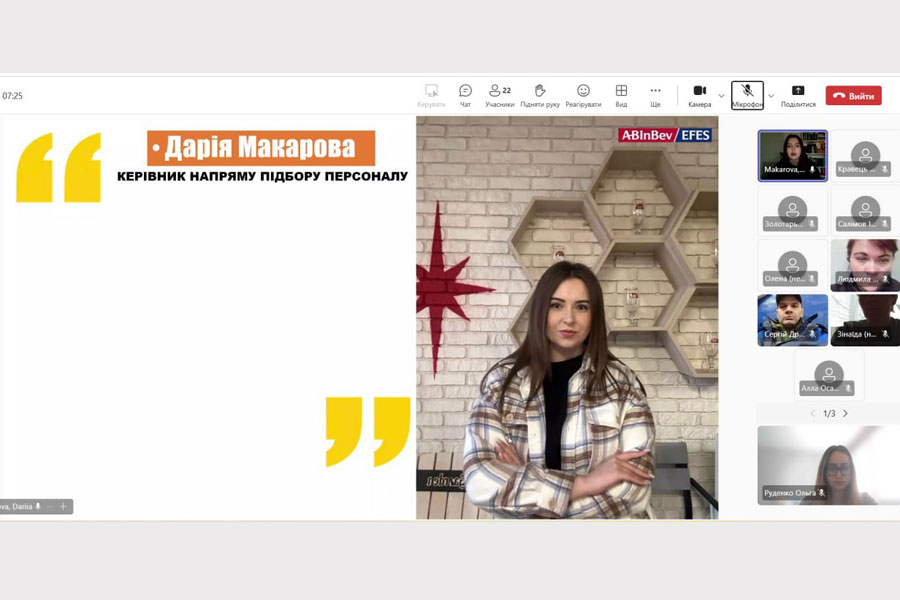Screen dimensions: 900x600
Task: Open Реагувати reactions menu
Action: [x=583, y=95]
